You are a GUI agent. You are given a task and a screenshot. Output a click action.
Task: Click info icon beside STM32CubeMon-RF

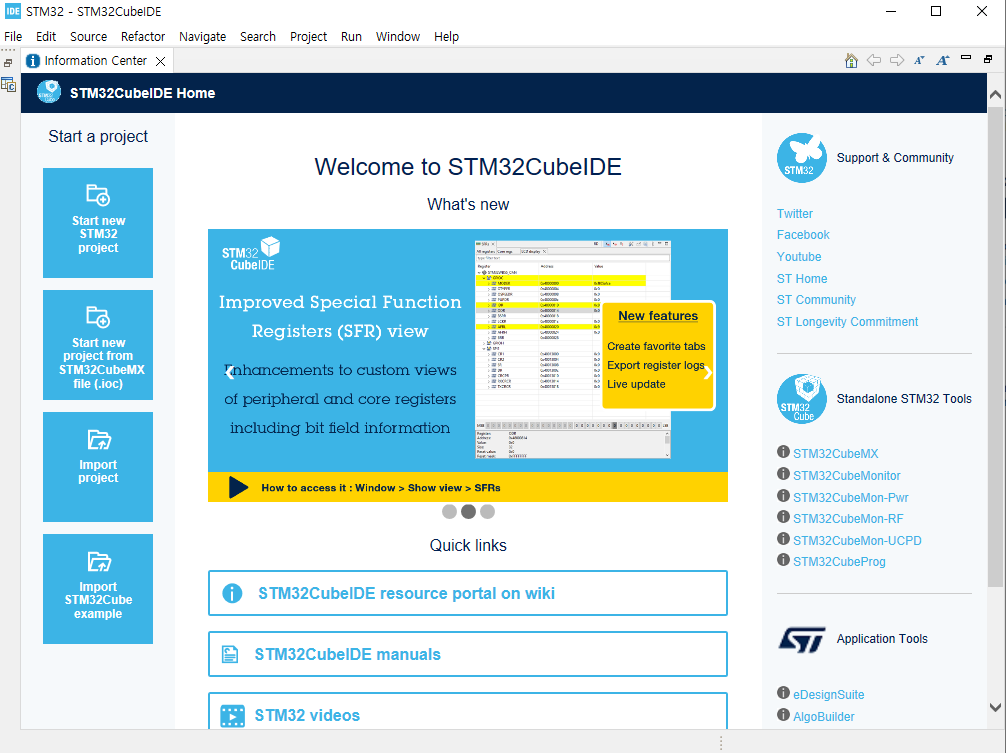783,516
